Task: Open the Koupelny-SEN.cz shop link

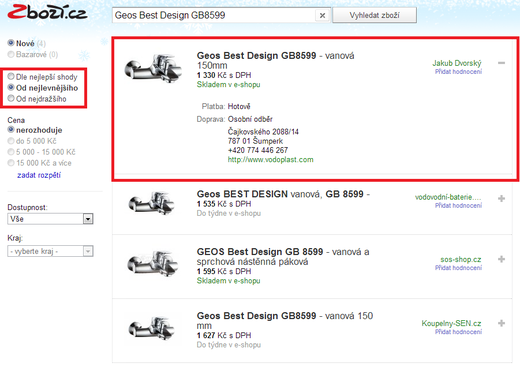Action: (451, 323)
